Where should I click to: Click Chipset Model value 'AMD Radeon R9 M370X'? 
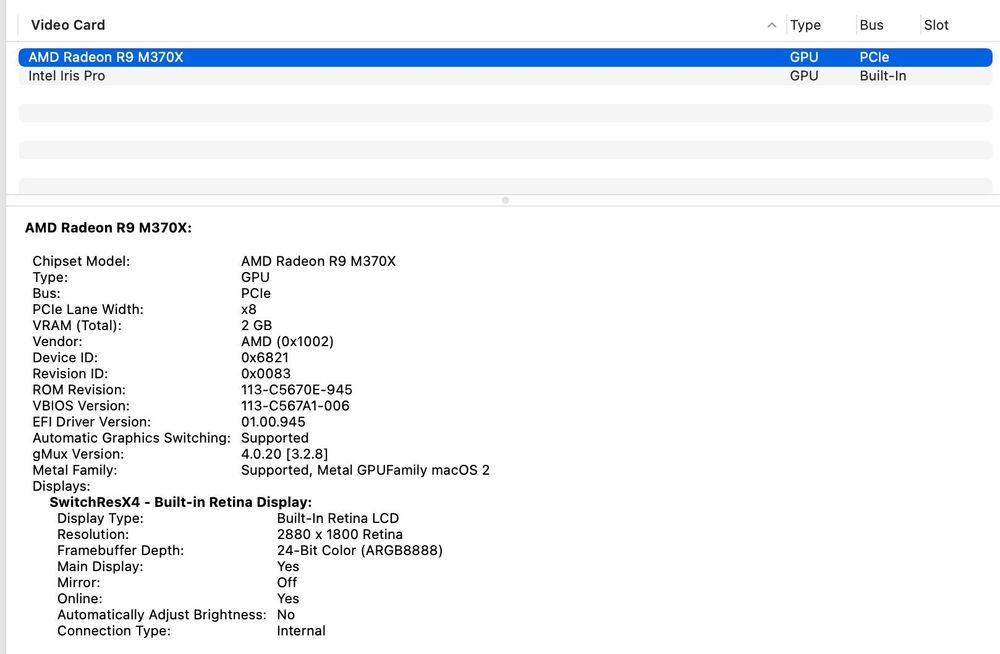pyautogui.click(x=318, y=261)
